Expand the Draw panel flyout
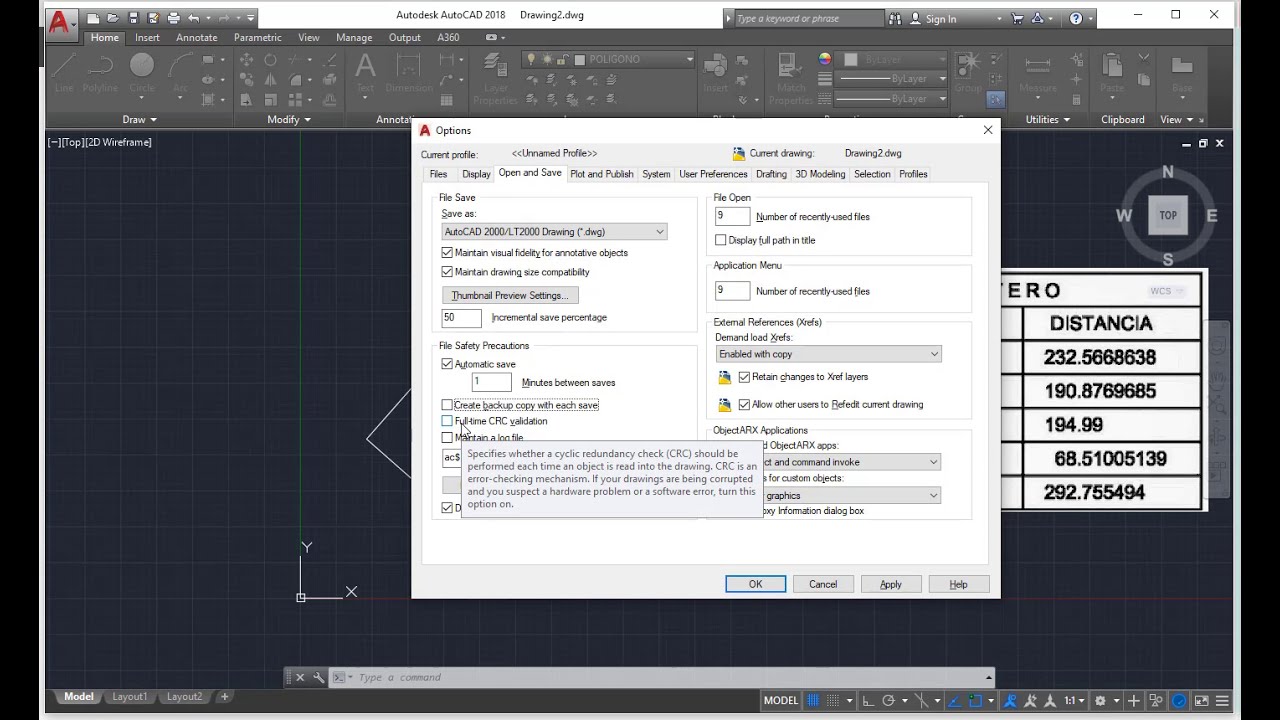This screenshot has width=1280, height=720. (139, 120)
